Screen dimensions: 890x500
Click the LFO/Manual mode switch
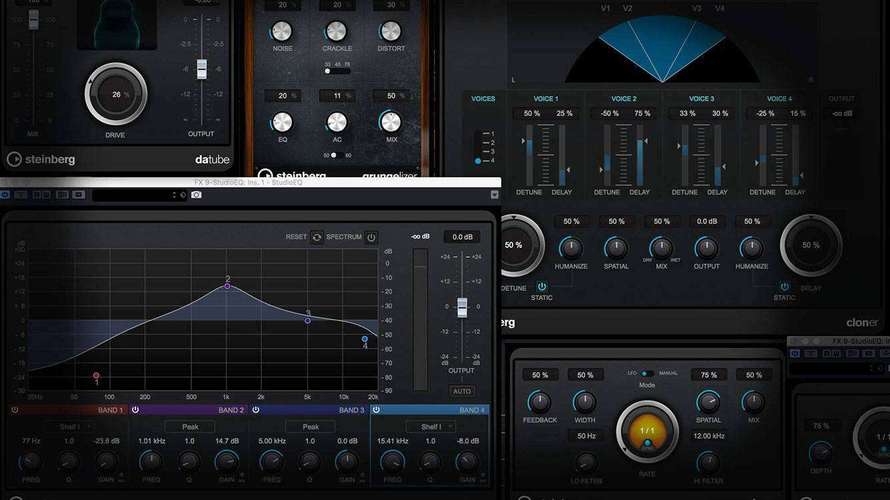[646, 373]
